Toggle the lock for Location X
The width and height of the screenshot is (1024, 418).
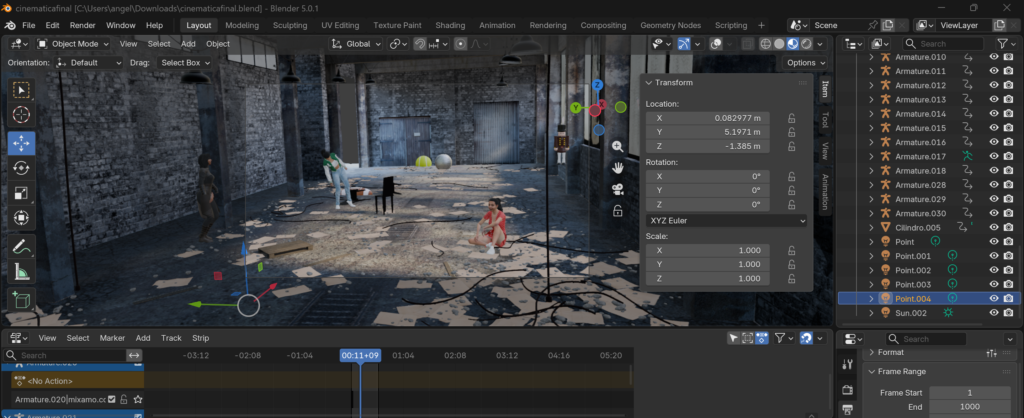click(x=791, y=118)
